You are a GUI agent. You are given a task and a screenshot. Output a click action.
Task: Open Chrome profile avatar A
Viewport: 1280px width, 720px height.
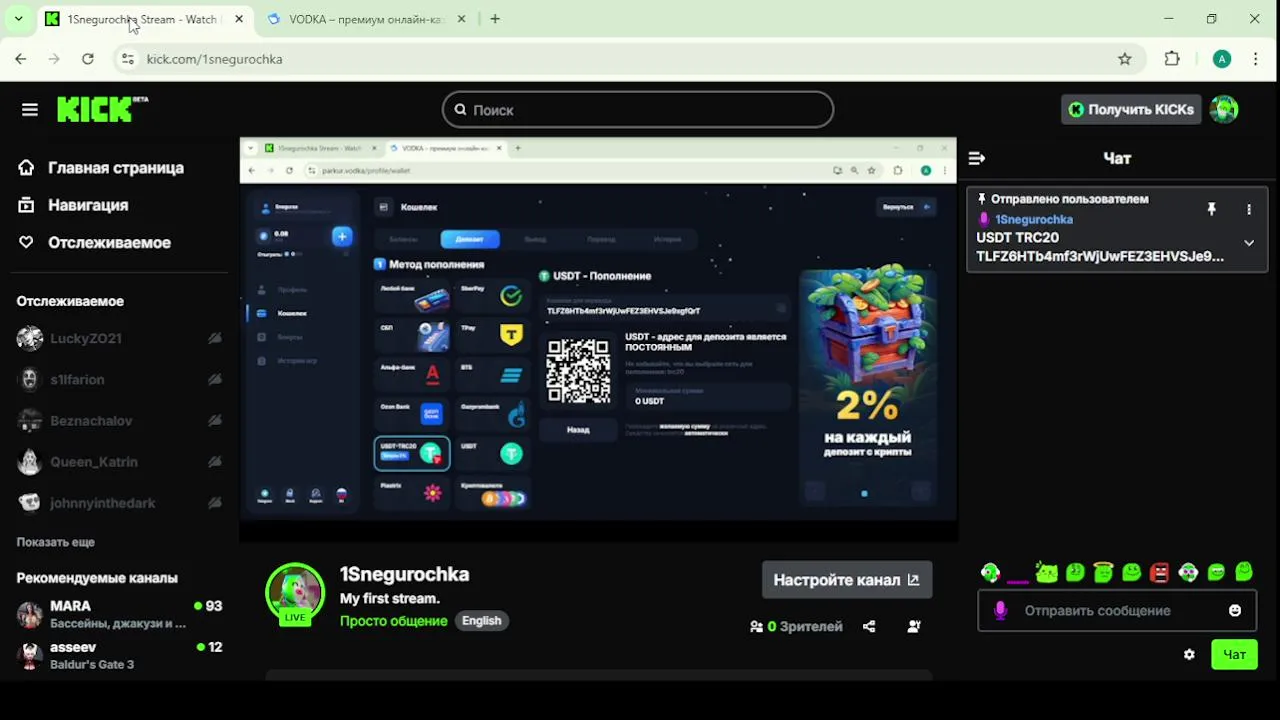pyautogui.click(x=1222, y=59)
